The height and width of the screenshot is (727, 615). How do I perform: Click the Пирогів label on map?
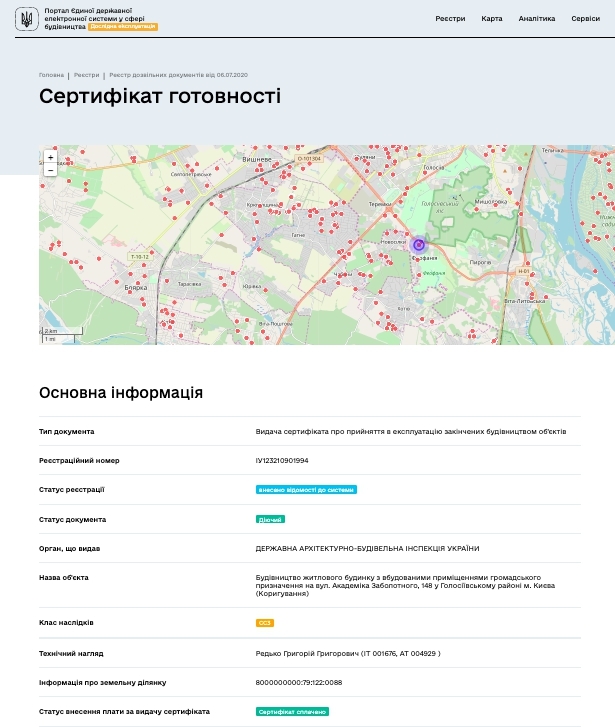coord(480,262)
